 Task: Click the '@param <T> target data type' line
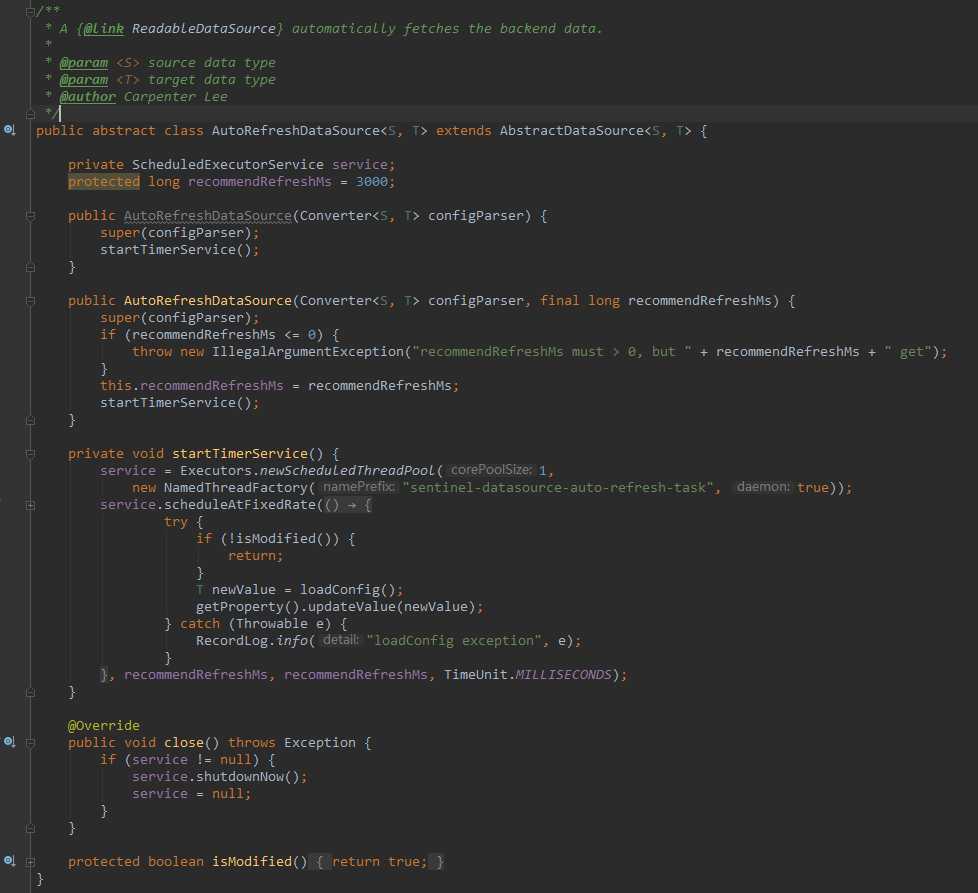[x=168, y=80]
